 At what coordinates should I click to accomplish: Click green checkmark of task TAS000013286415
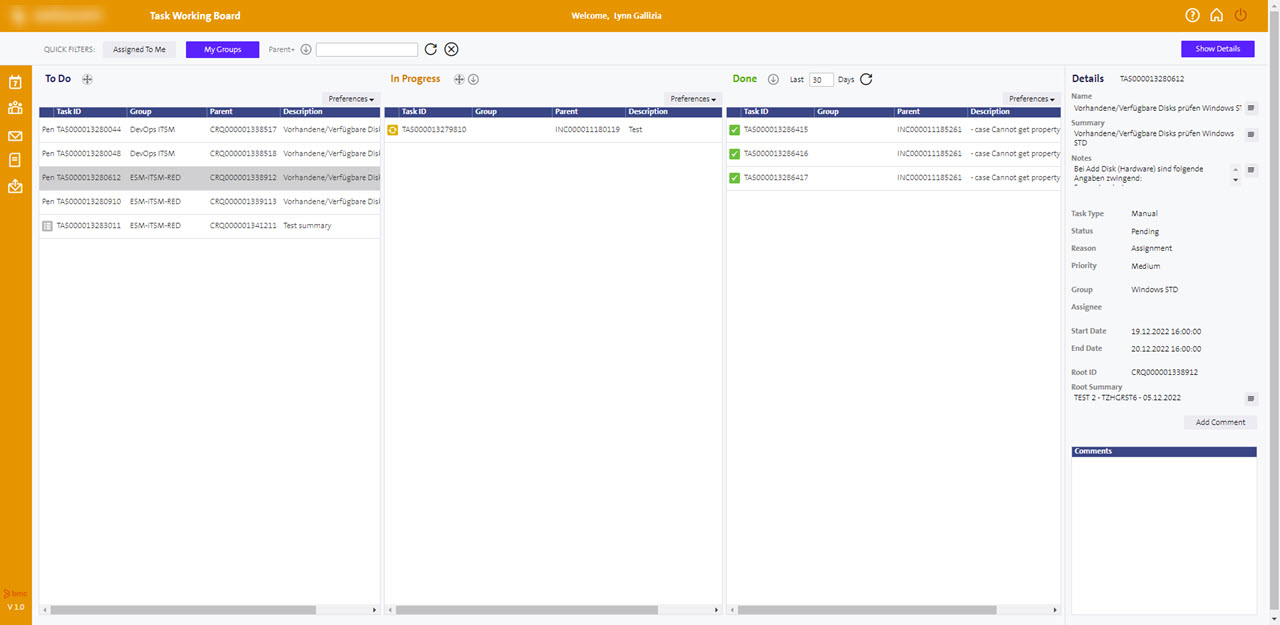[734, 130]
